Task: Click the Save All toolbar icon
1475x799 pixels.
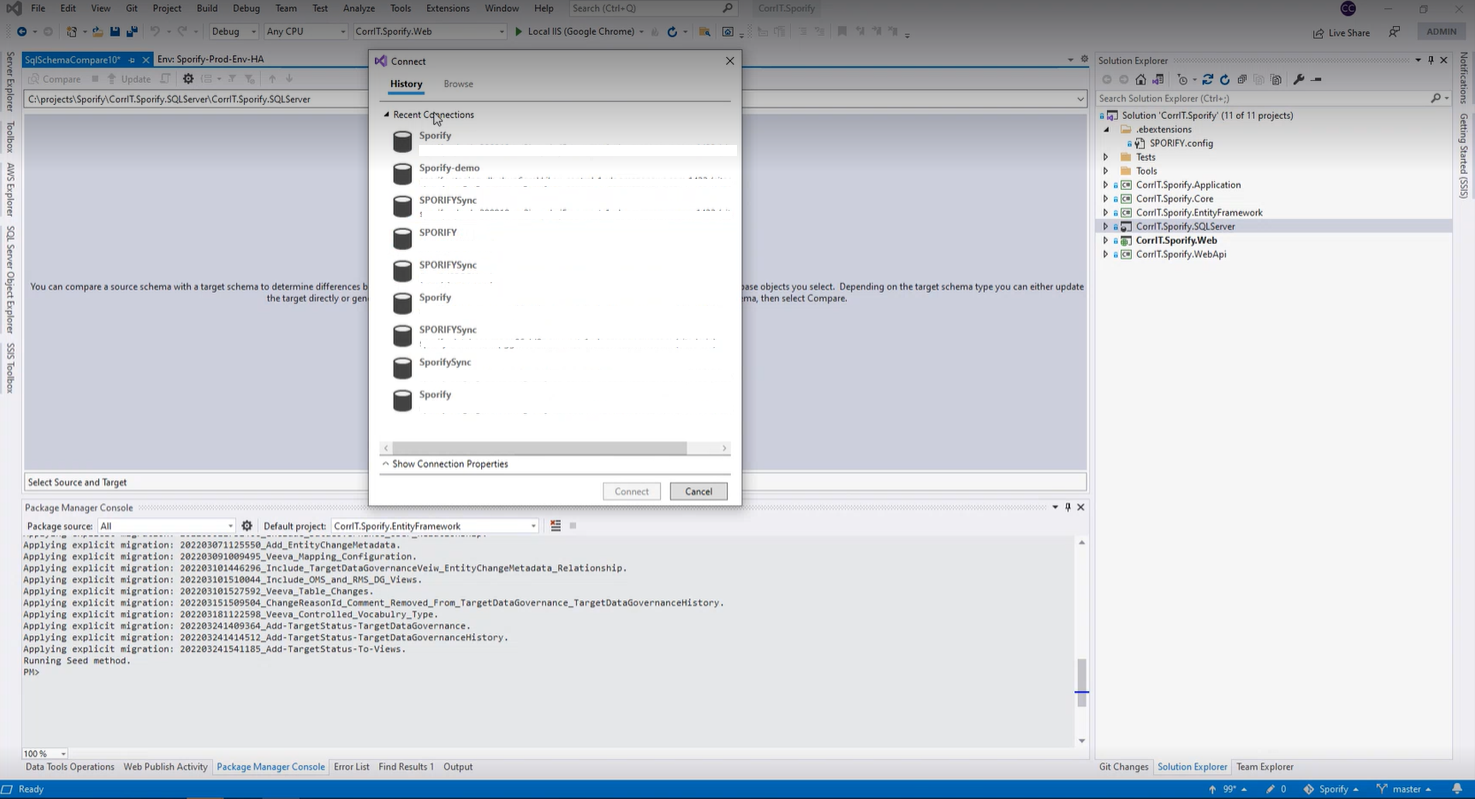Action: pos(131,32)
